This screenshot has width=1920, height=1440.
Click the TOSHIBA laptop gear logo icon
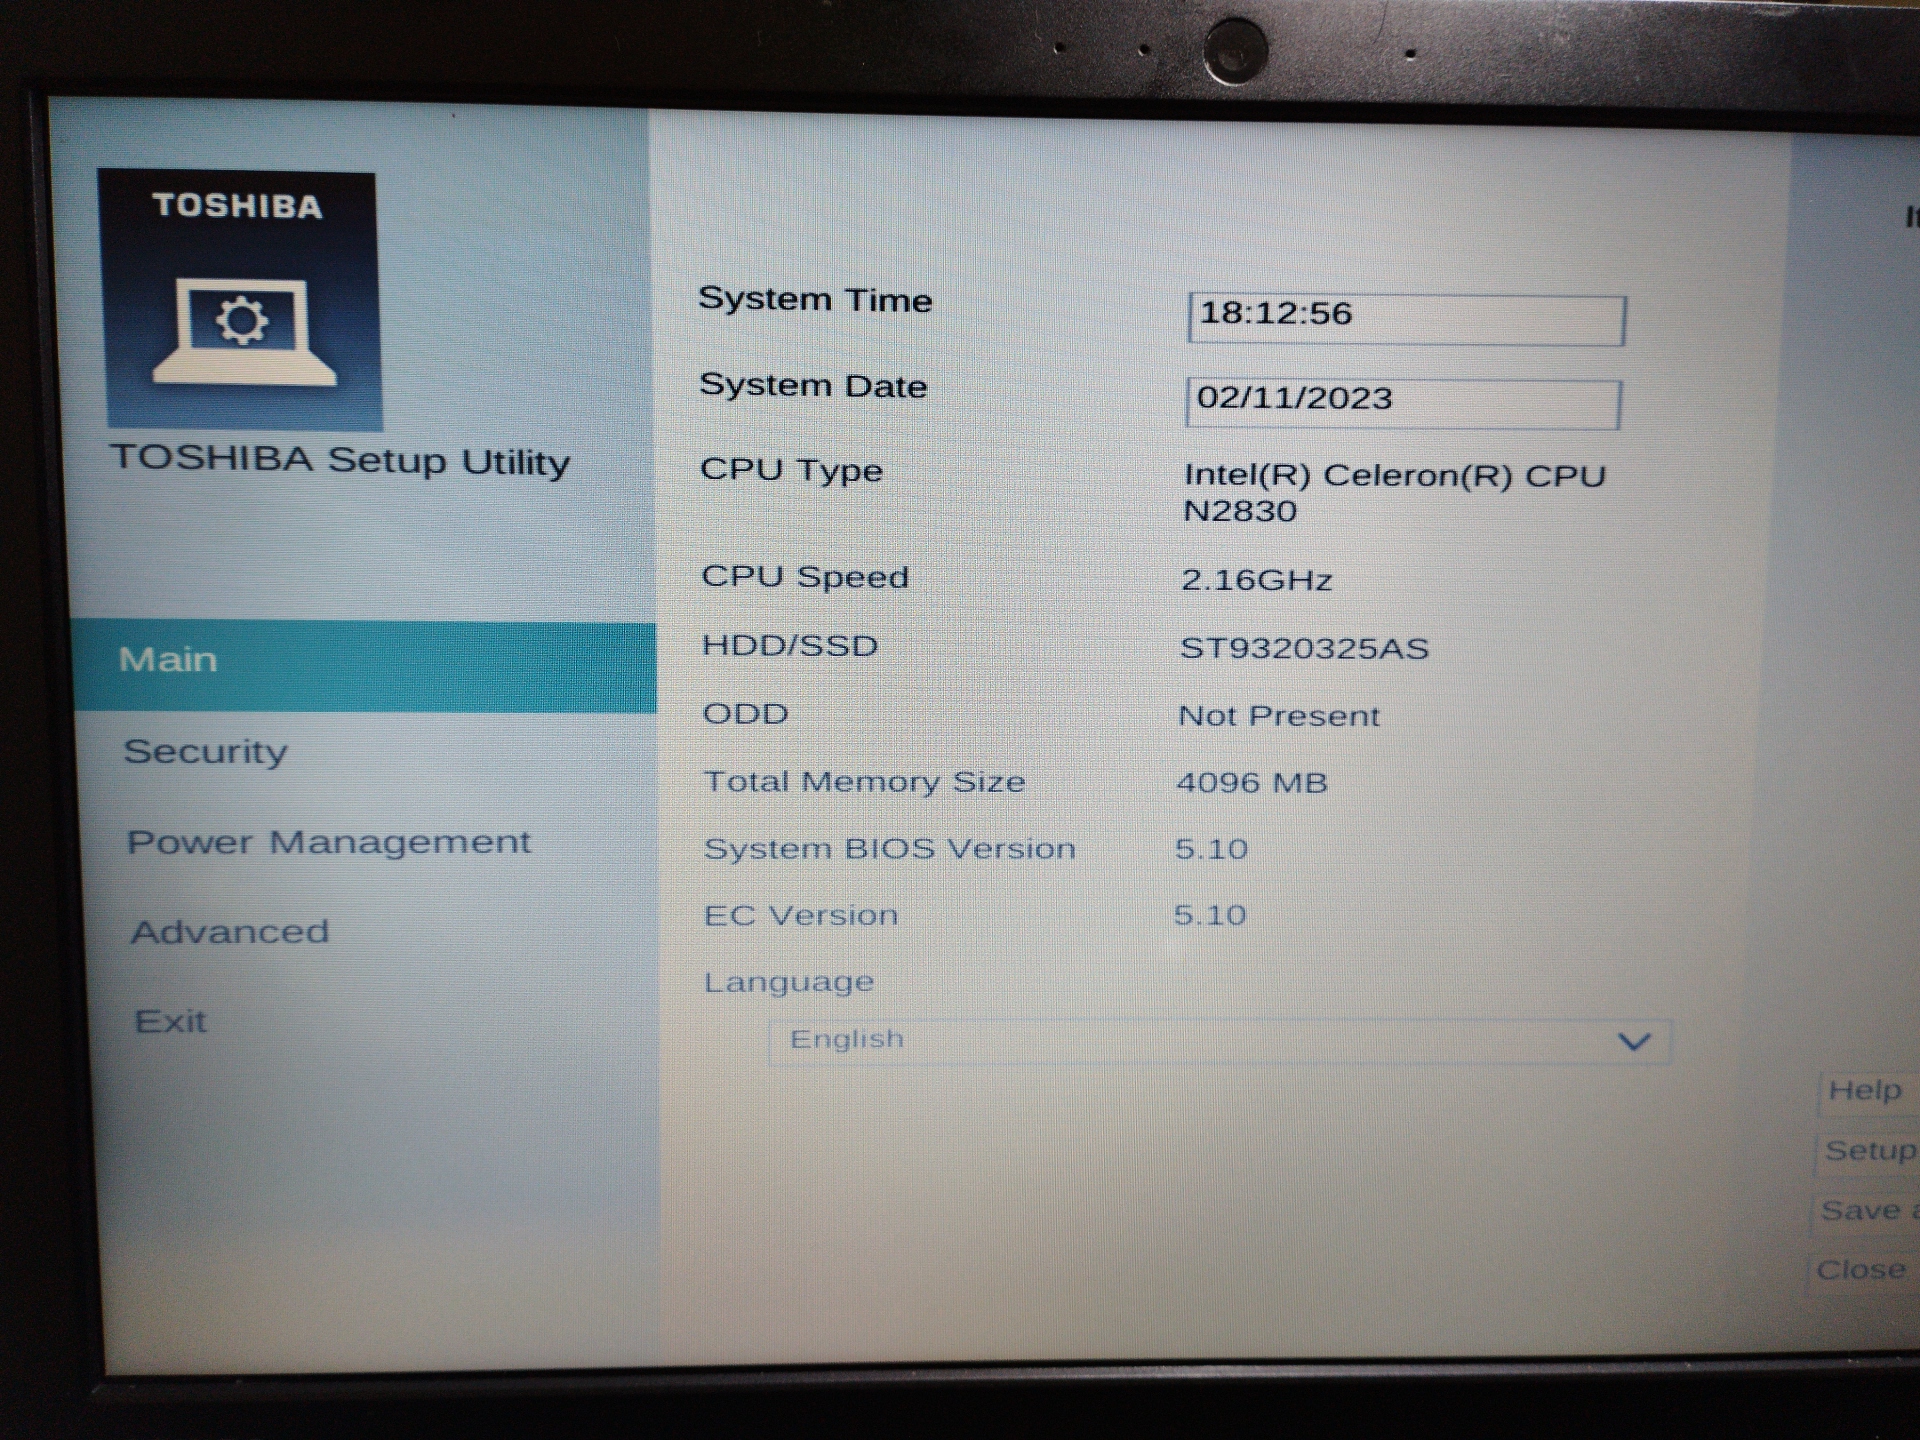[x=241, y=301]
